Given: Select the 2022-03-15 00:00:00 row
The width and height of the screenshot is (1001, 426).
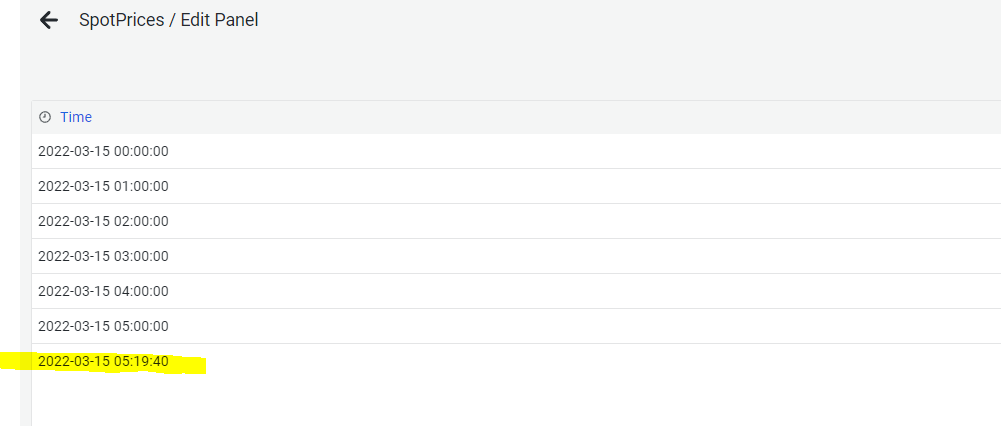Looking at the screenshot, I should tap(516, 151).
